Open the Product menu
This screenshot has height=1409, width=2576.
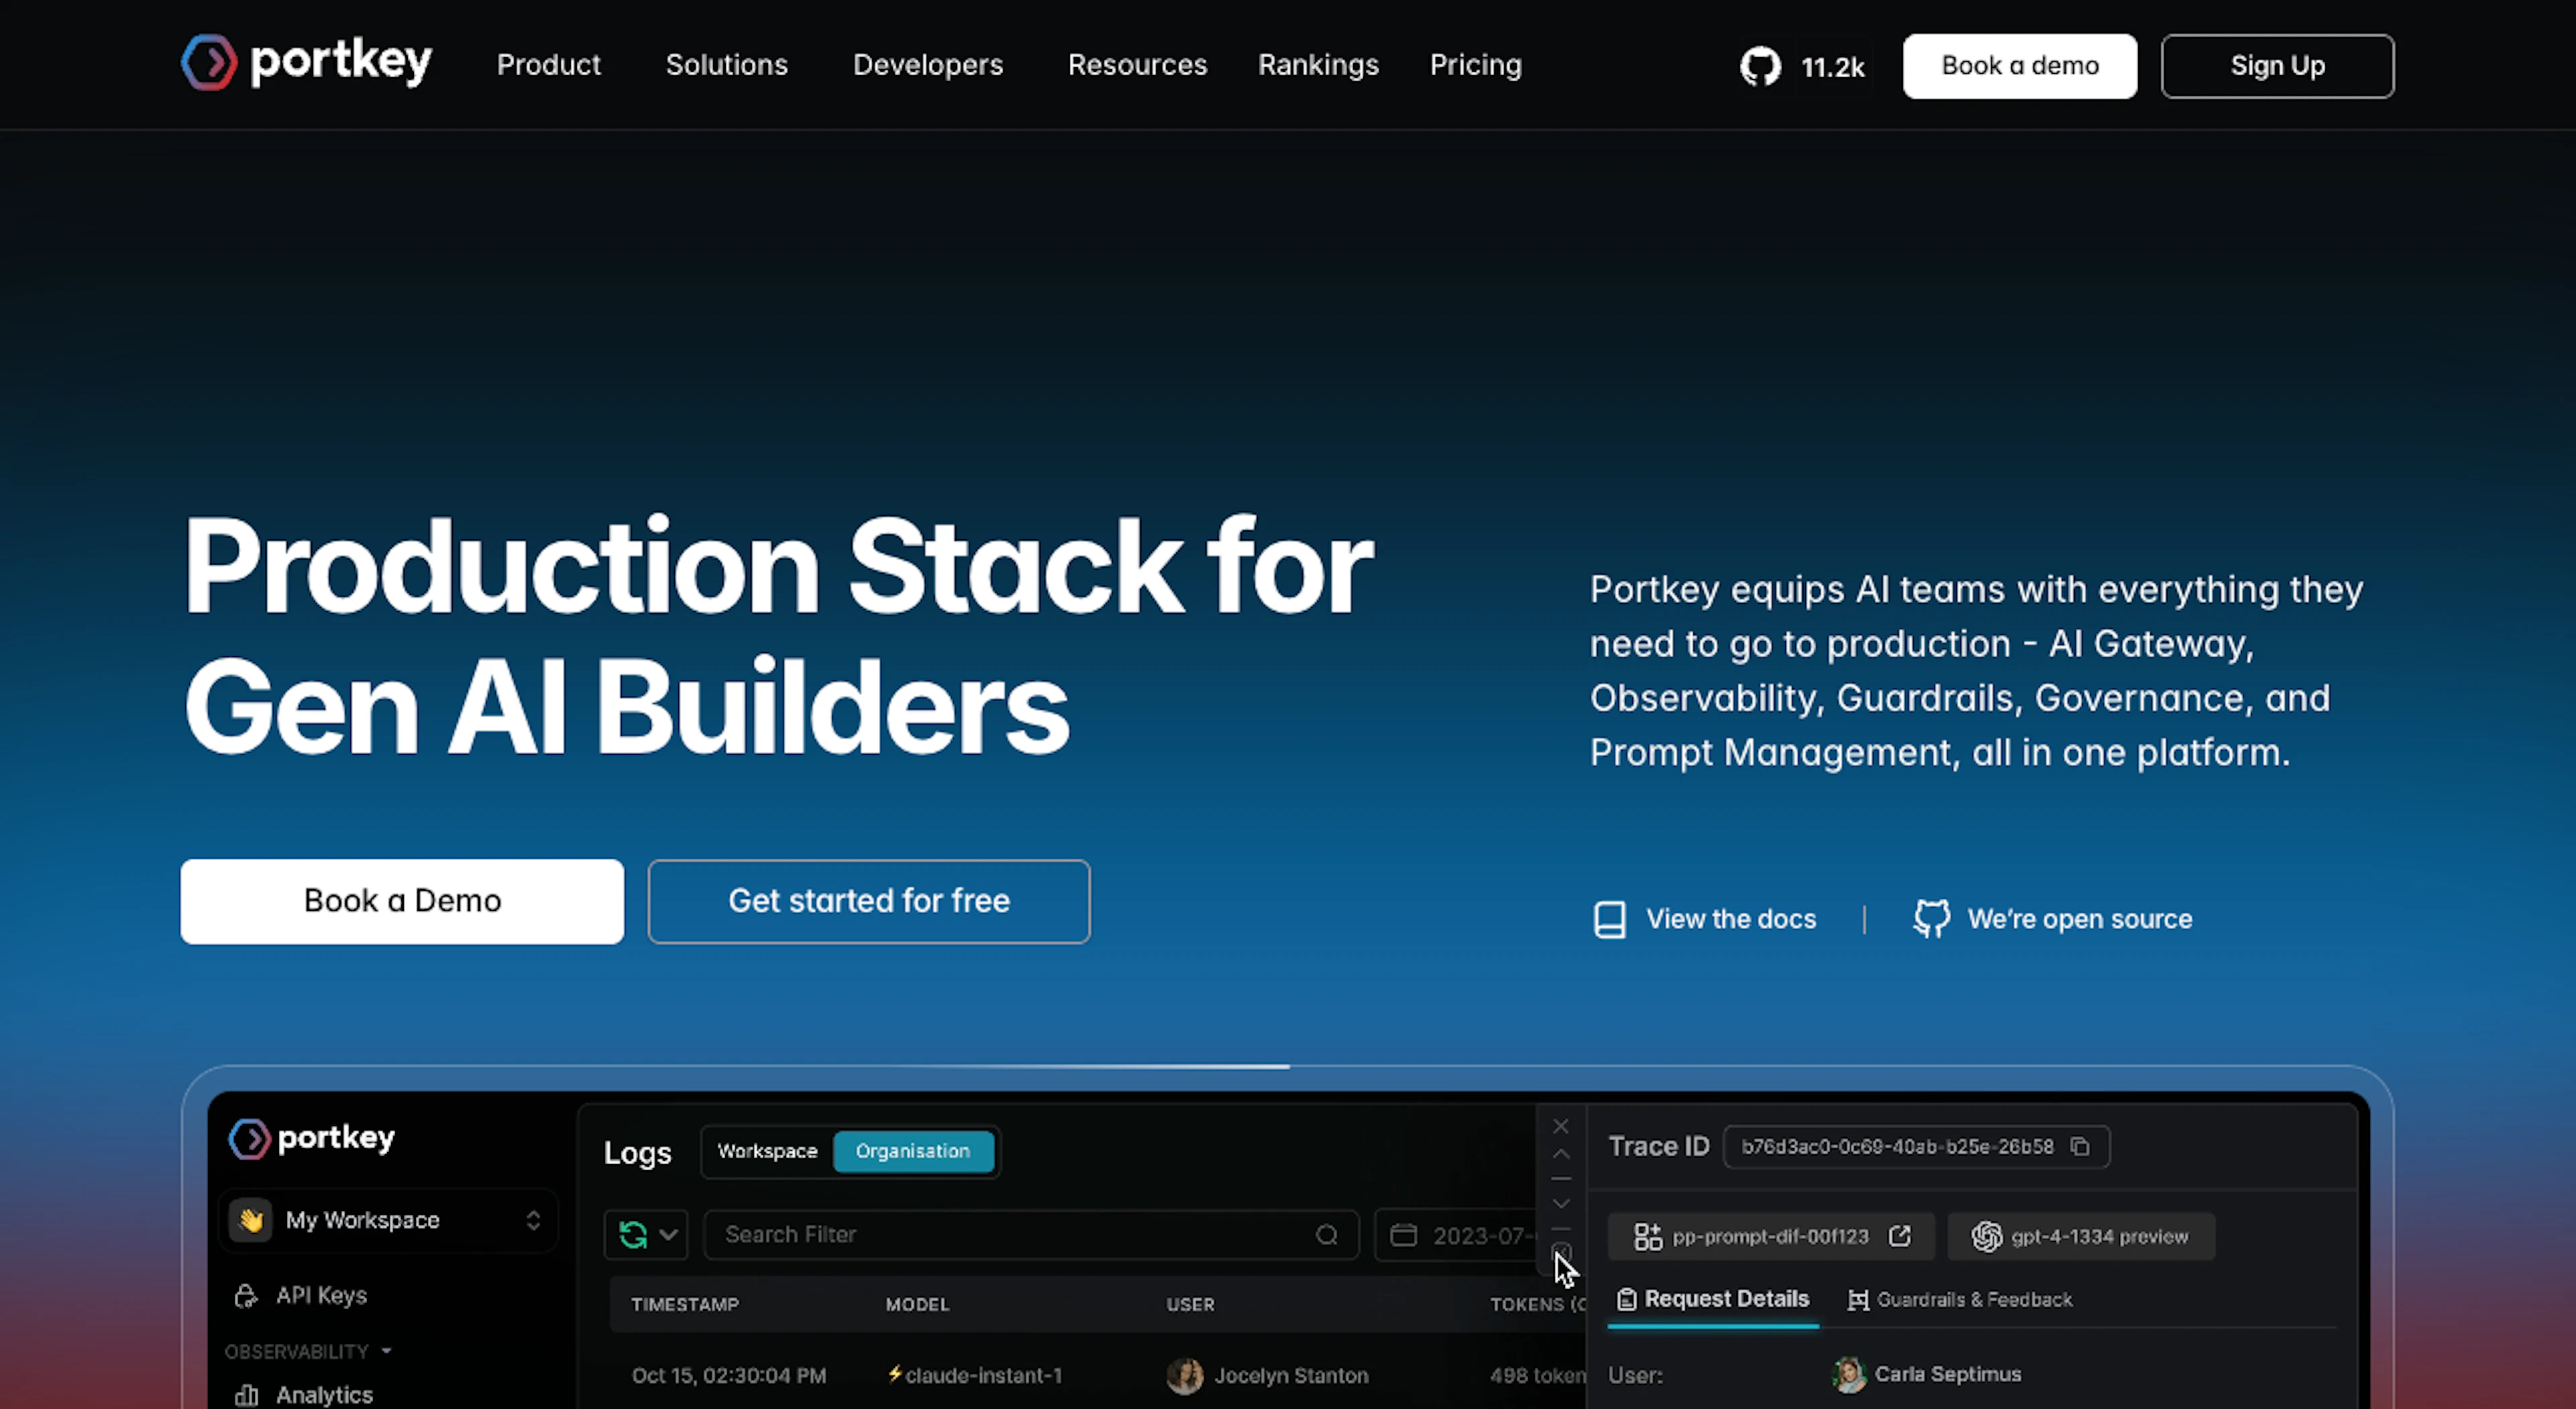[548, 65]
